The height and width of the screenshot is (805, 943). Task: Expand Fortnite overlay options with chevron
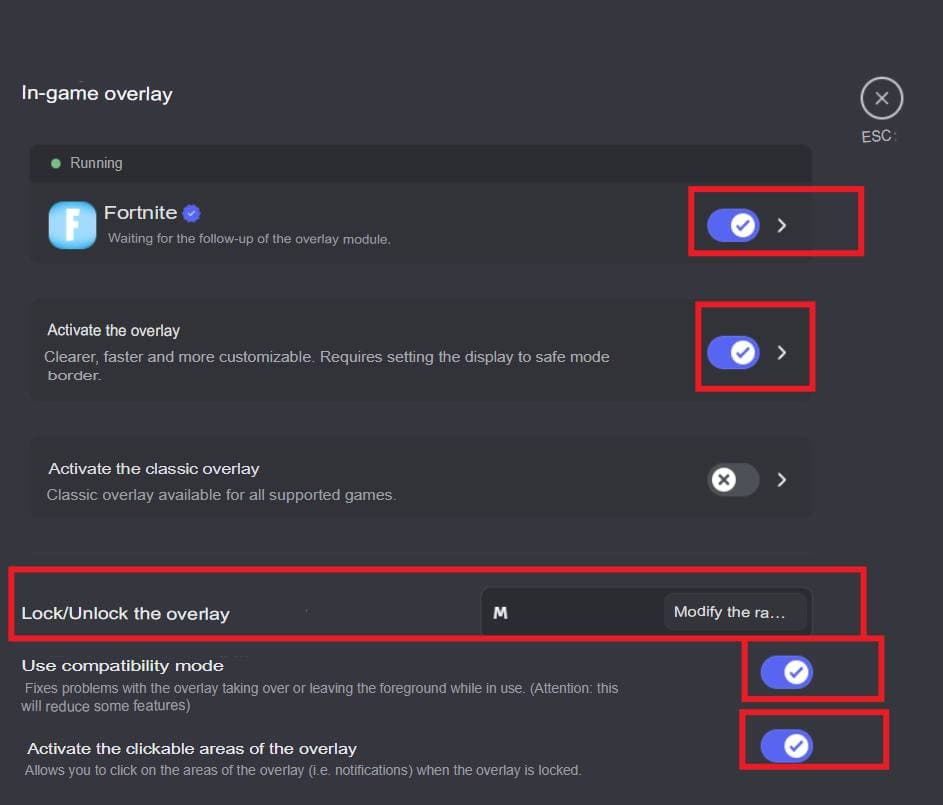782,226
